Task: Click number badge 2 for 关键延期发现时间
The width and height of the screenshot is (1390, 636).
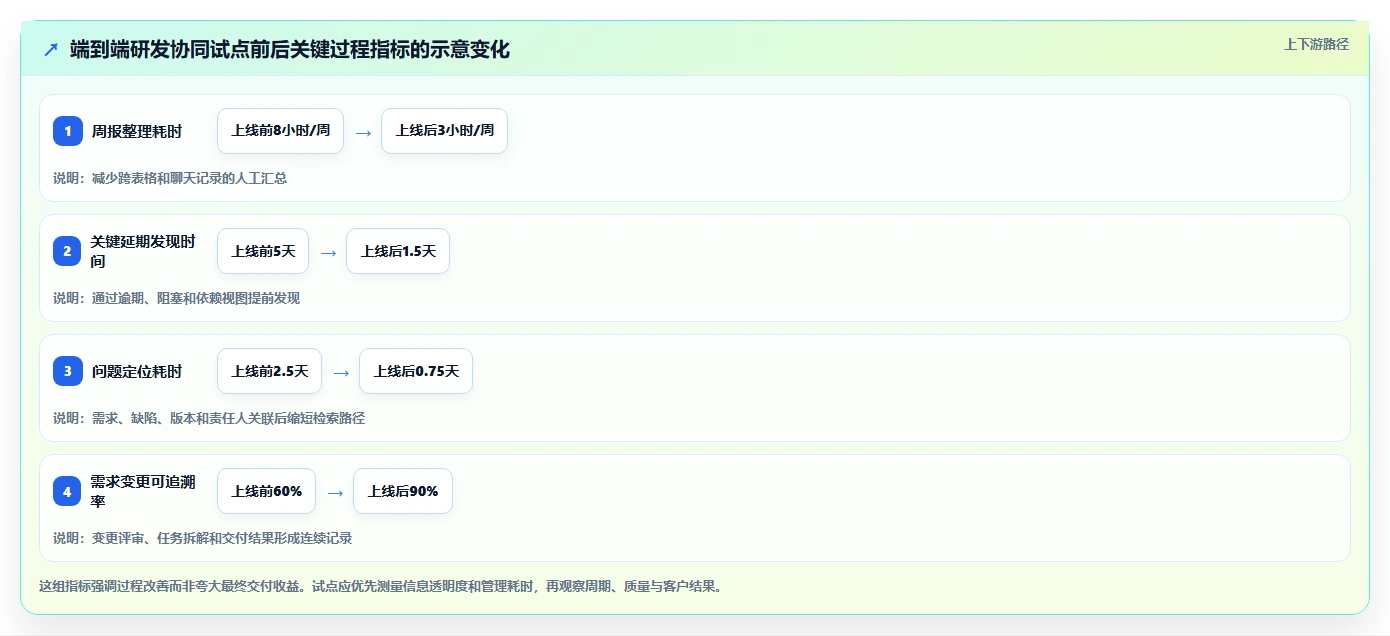Action: 68,251
